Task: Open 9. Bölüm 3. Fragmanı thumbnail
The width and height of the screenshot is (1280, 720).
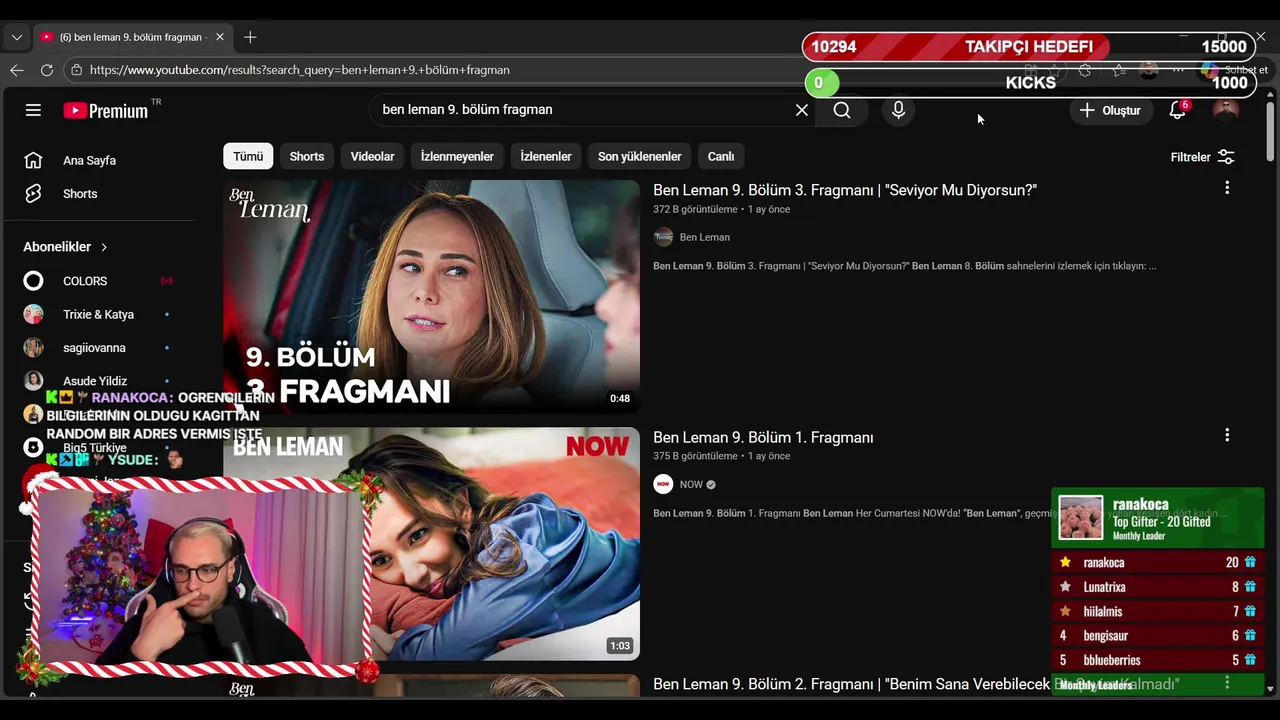Action: pyautogui.click(x=431, y=297)
